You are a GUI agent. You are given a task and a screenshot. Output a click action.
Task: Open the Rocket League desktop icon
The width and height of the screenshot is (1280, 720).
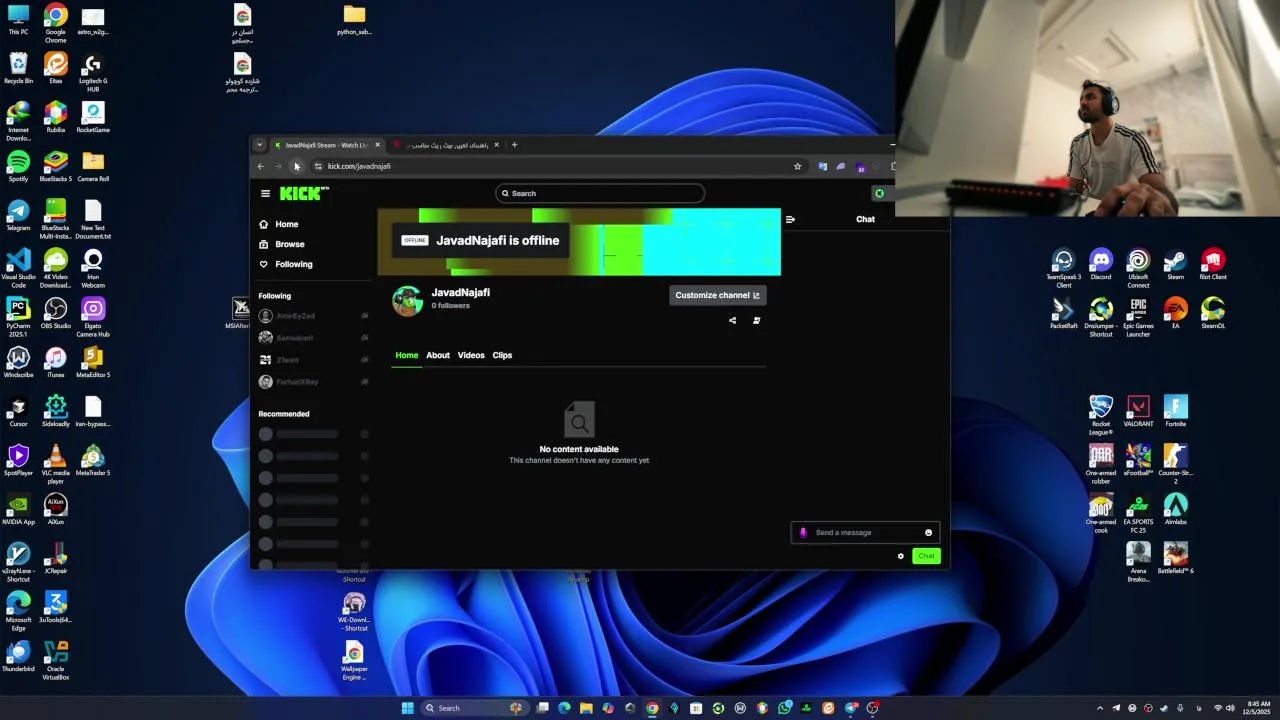pos(1101,416)
